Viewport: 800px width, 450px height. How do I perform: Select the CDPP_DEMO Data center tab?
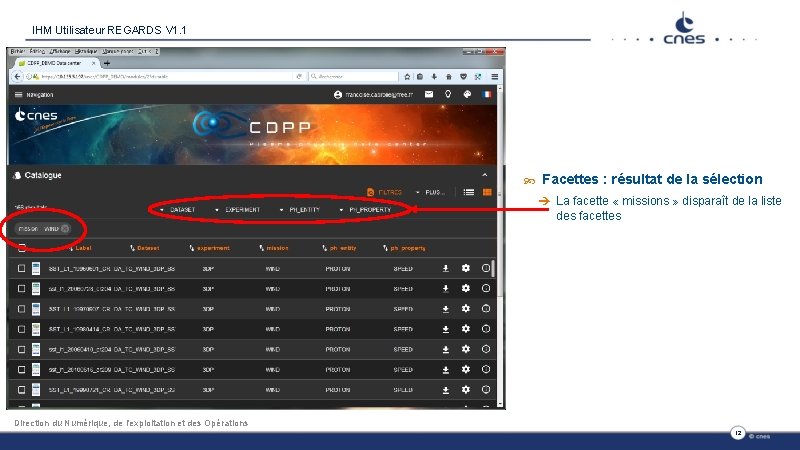(55, 63)
